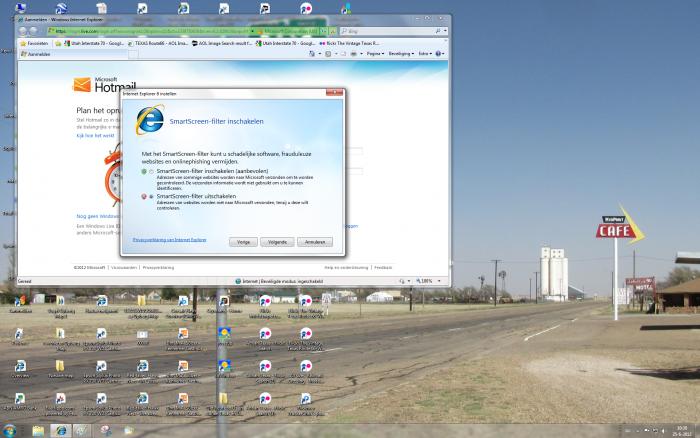700x438 pixels.
Task: Open the Windows Start orb
Action: click(9, 430)
